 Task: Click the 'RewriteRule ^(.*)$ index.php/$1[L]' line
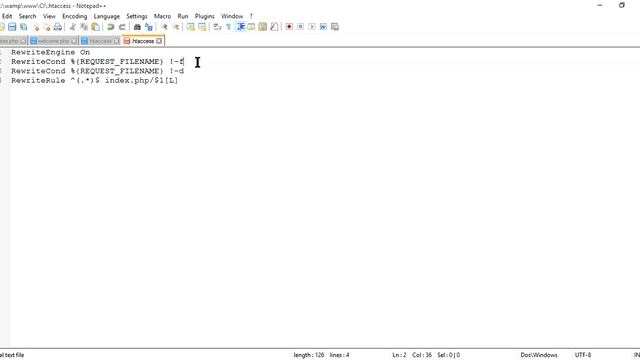pos(95,80)
